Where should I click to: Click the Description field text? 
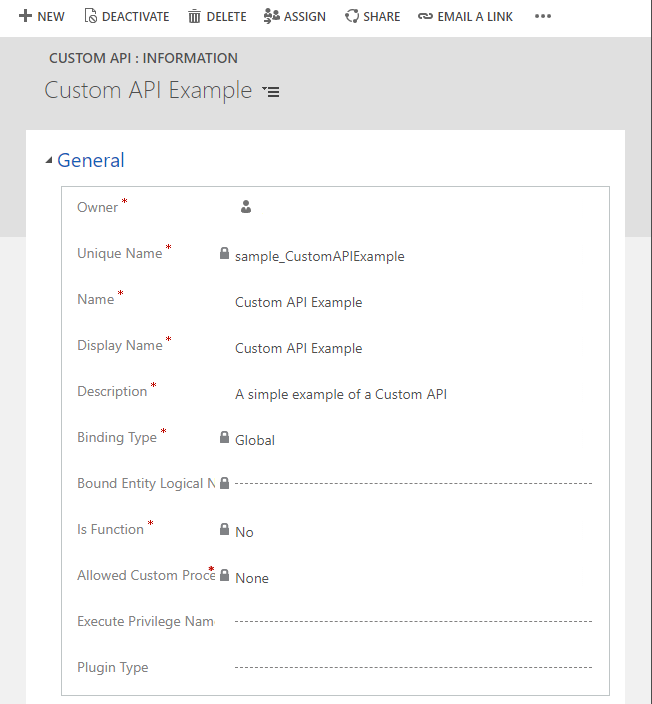coord(340,394)
